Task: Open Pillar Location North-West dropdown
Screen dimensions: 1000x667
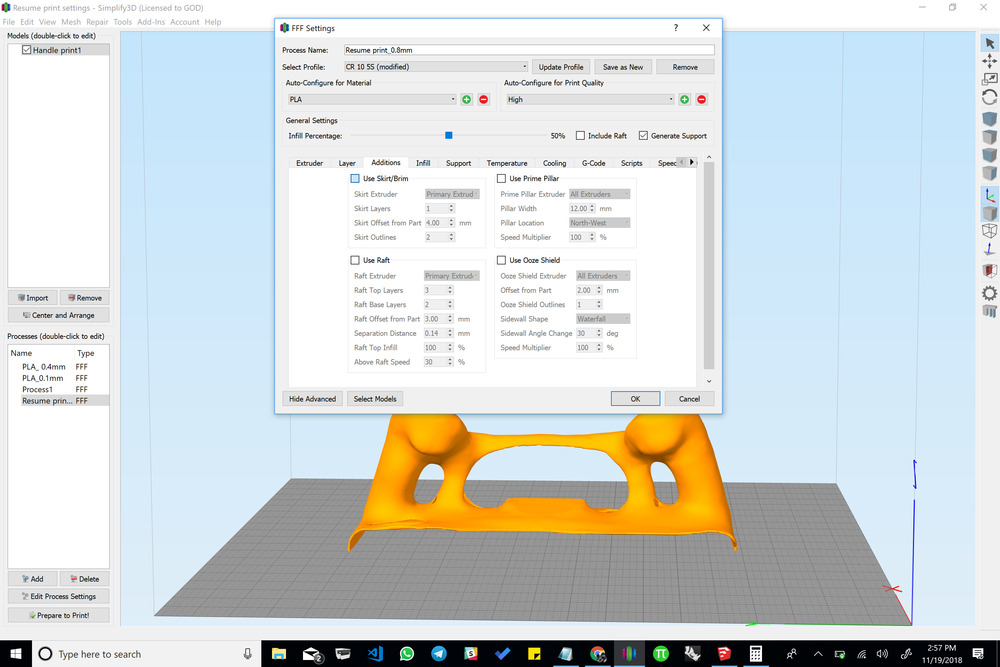Action: (599, 223)
